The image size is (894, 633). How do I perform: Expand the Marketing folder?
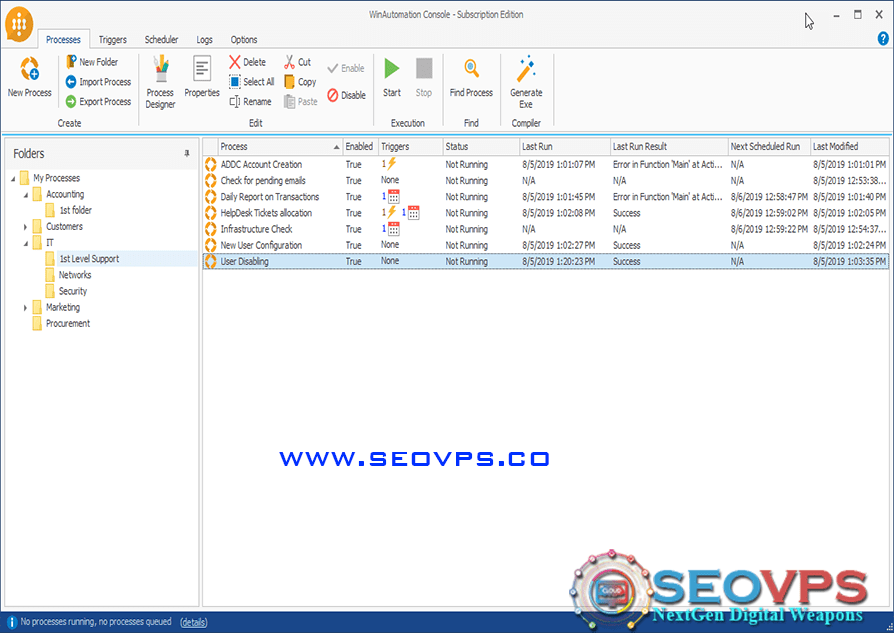click(26, 308)
